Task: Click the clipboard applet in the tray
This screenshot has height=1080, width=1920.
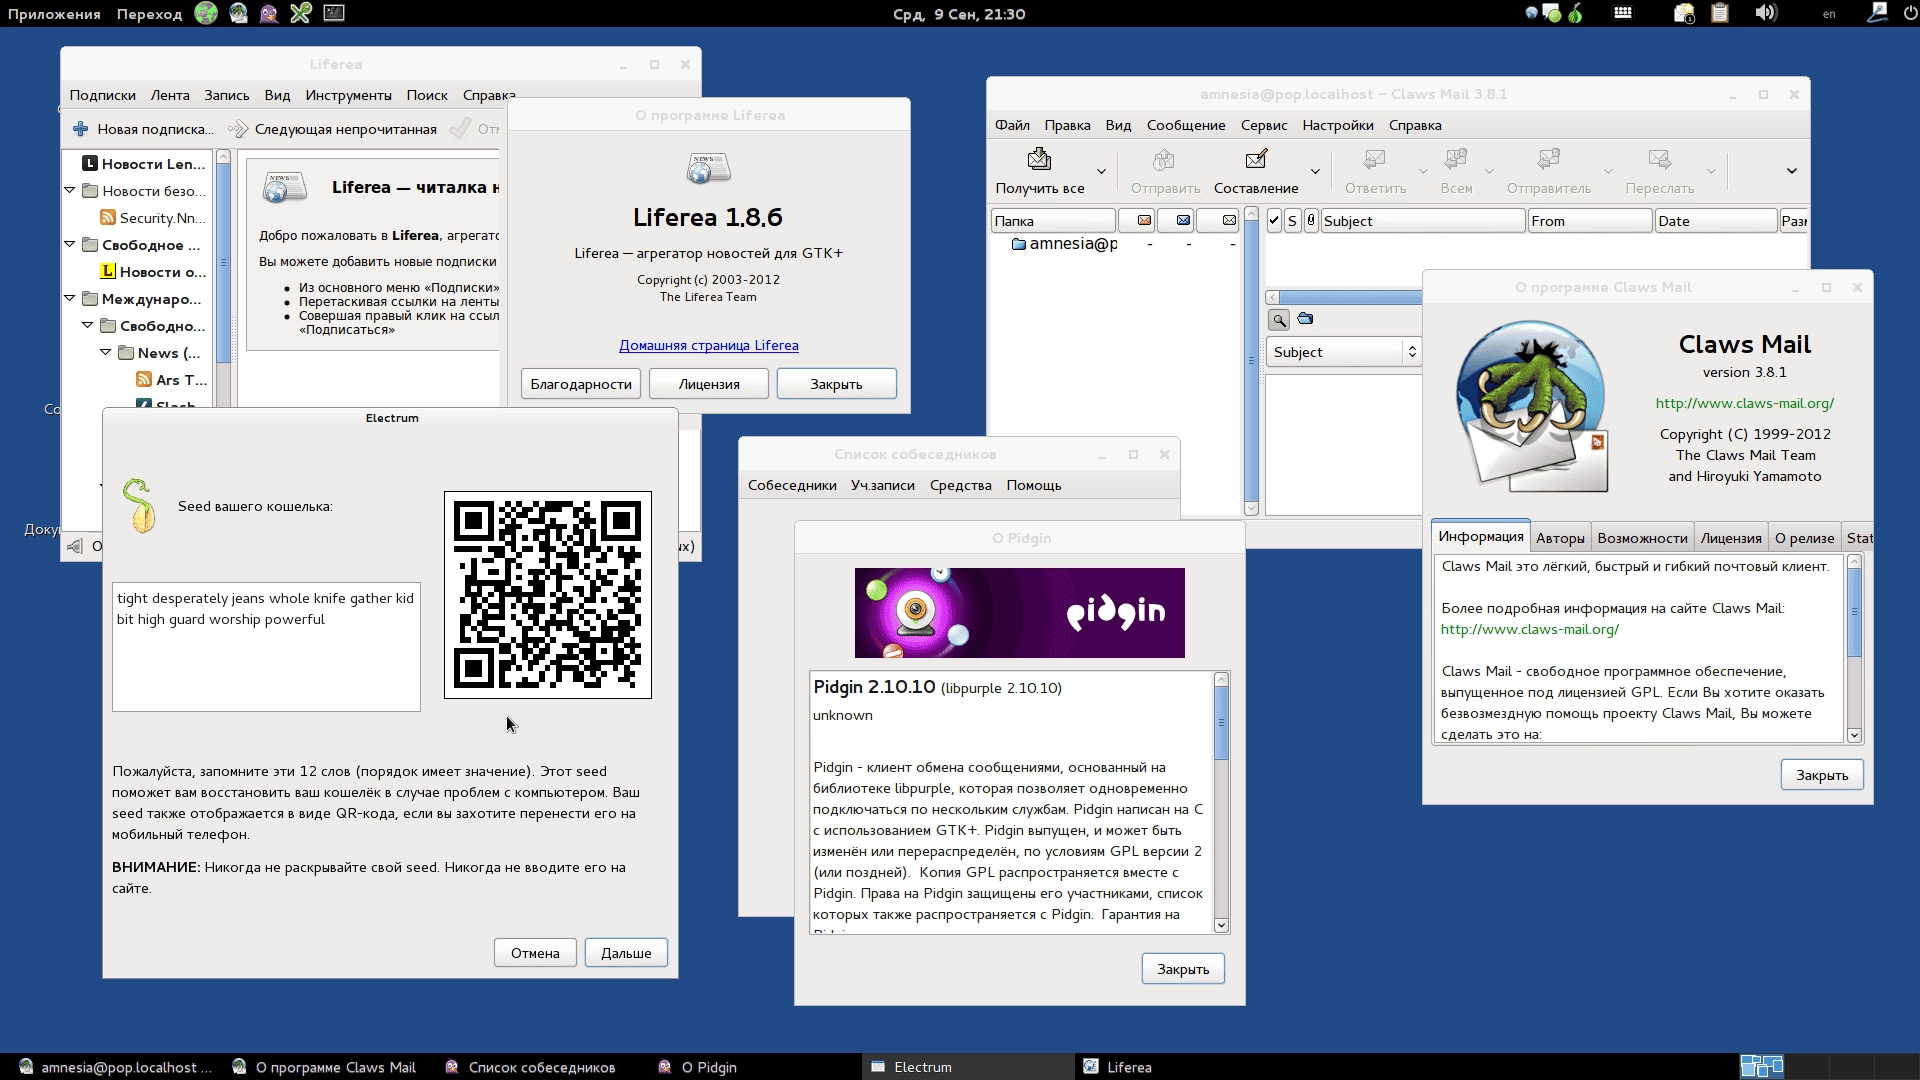Action: click(1720, 13)
